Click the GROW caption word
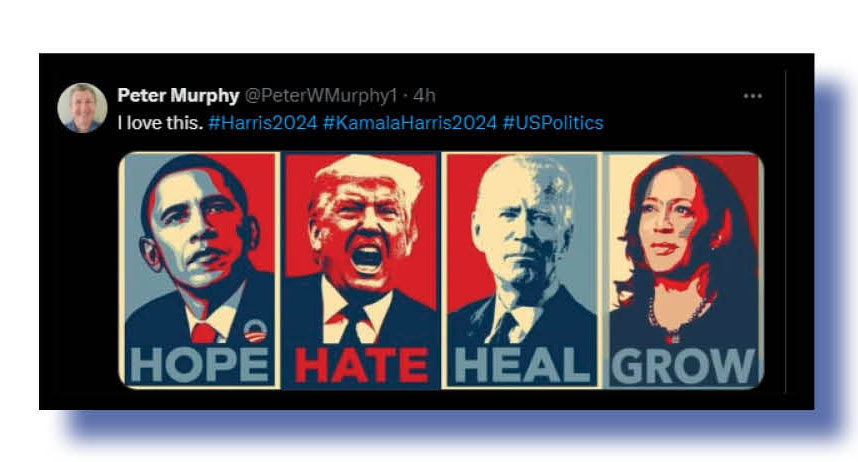This screenshot has width=858, height=462. (x=685, y=366)
